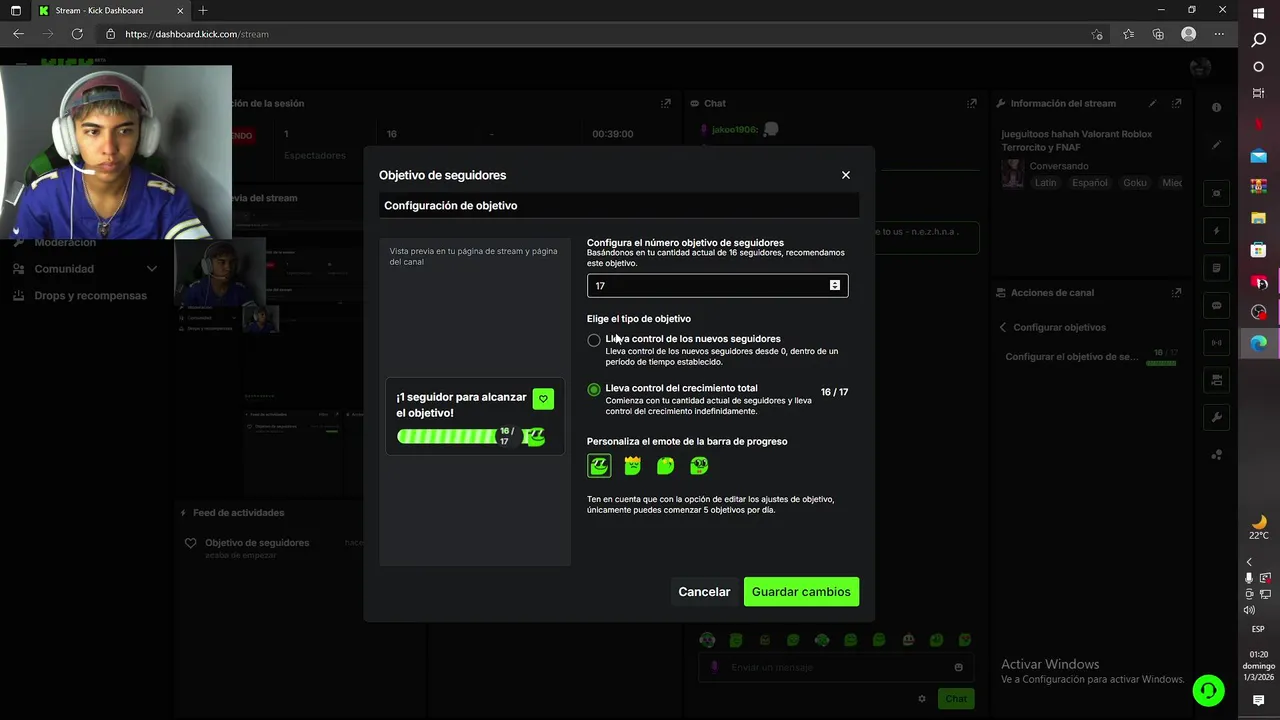Screen dimensions: 1280x720
Task: Click the broadcast signal sidebar icon
Action: point(1217,343)
